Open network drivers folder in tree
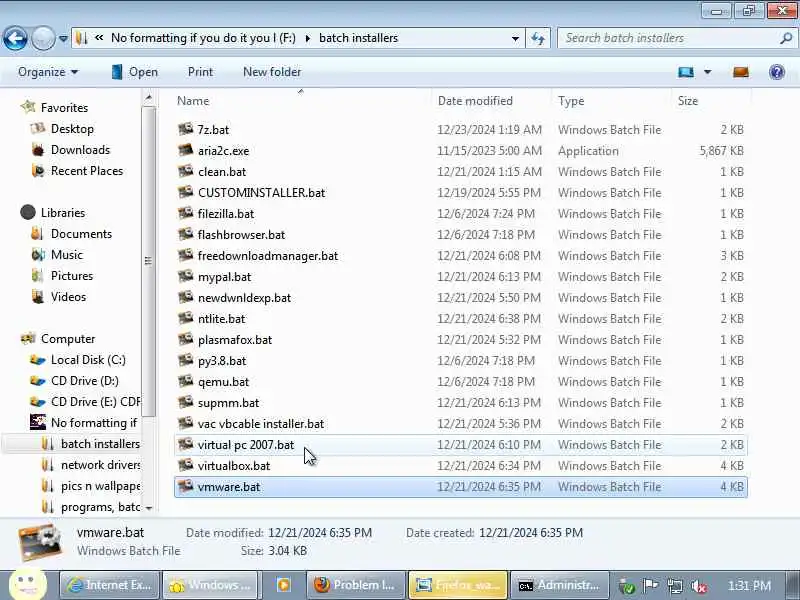Viewport: 800px width, 600px height. pyautogui.click(x=101, y=465)
